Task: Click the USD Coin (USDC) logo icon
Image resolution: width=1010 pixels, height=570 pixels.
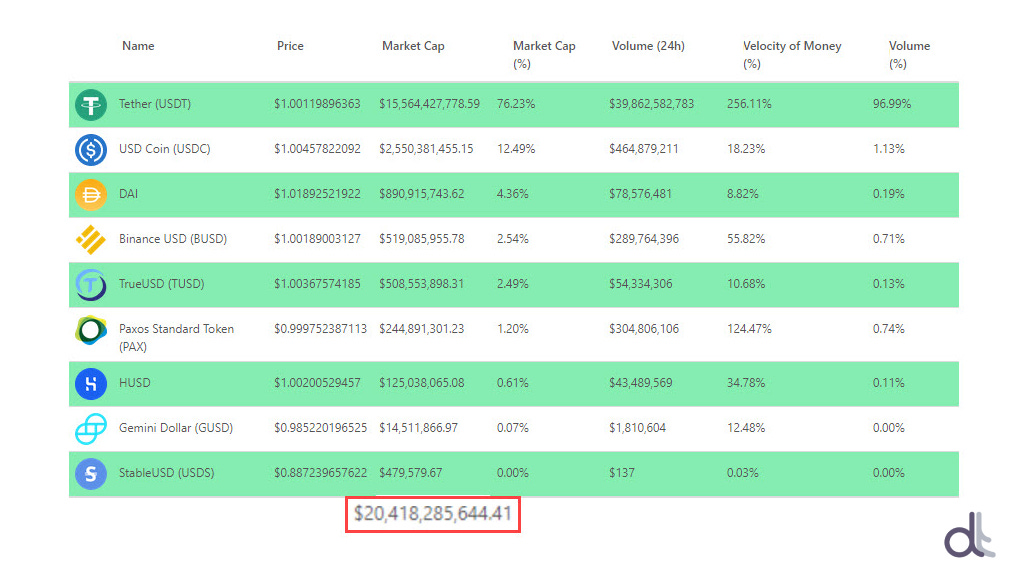Action: click(x=91, y=149)
